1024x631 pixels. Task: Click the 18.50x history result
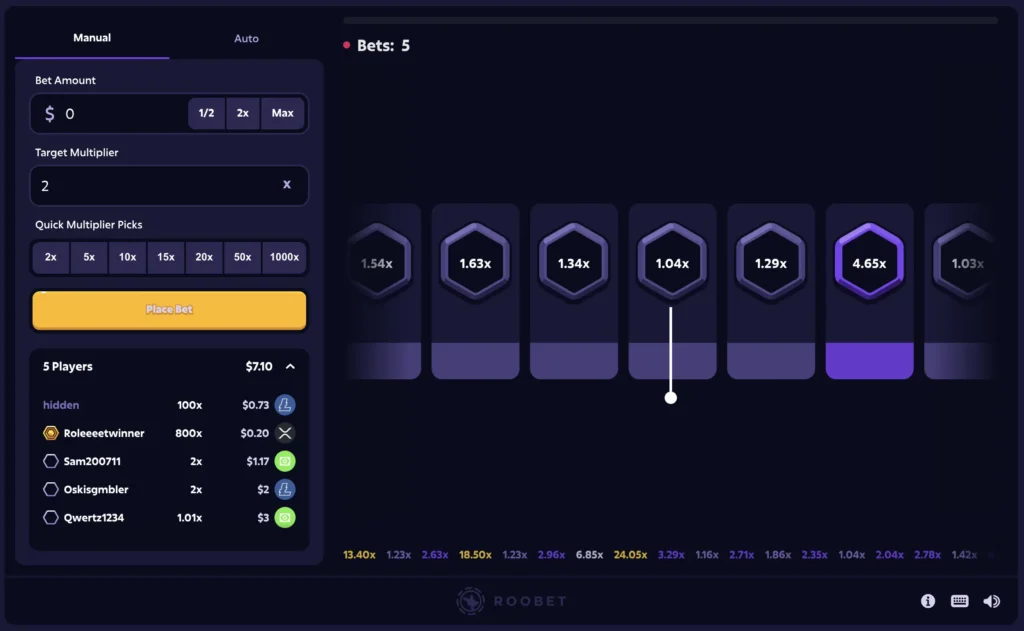pos(475,555)
